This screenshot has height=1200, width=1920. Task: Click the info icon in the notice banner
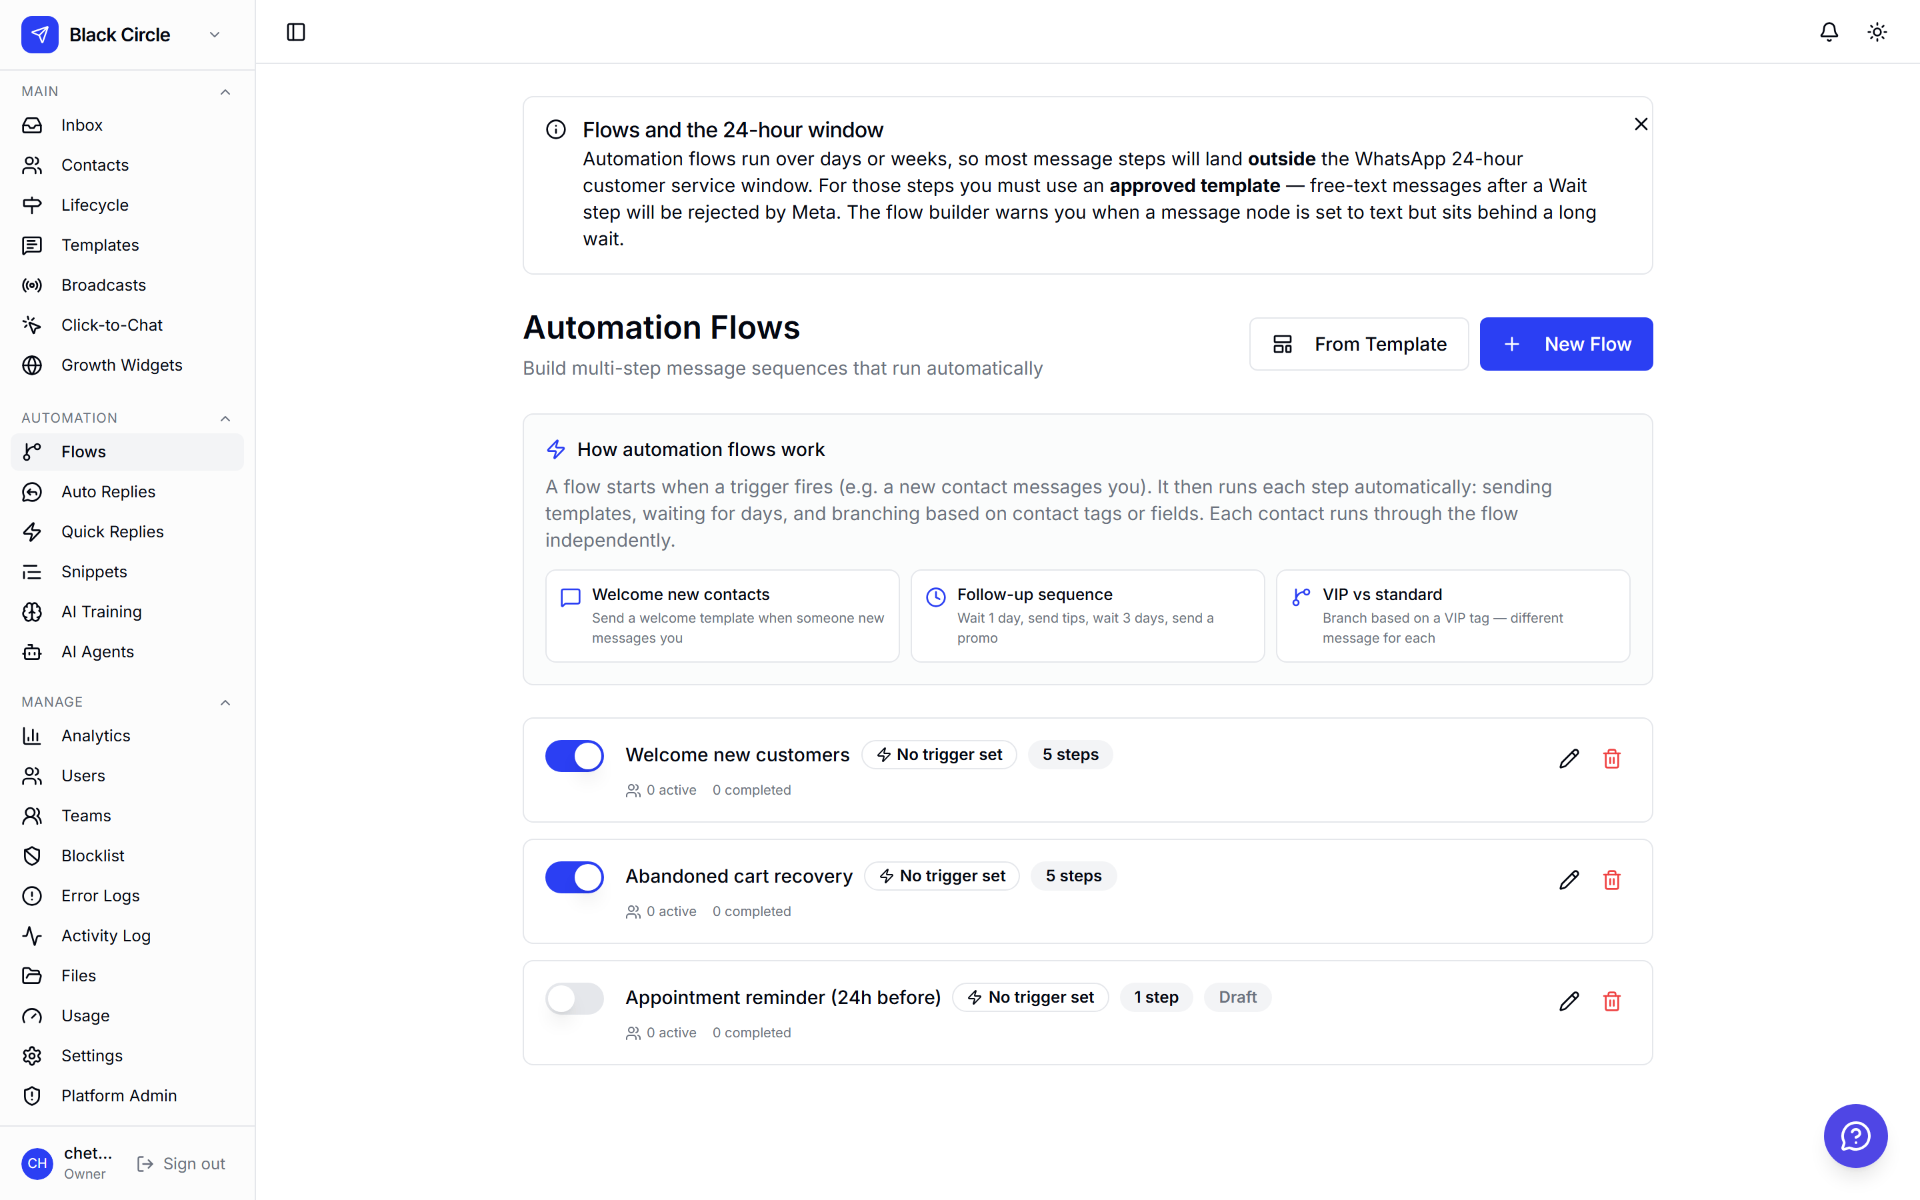coord(556,130)
